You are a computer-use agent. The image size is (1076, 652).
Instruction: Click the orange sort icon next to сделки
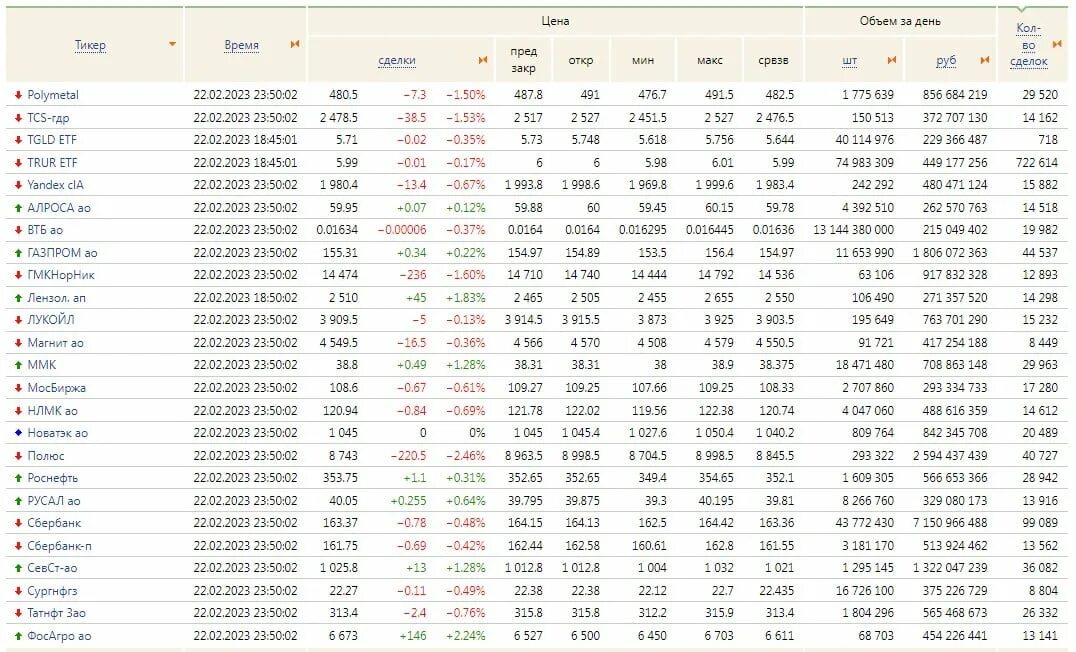(482, 60)
